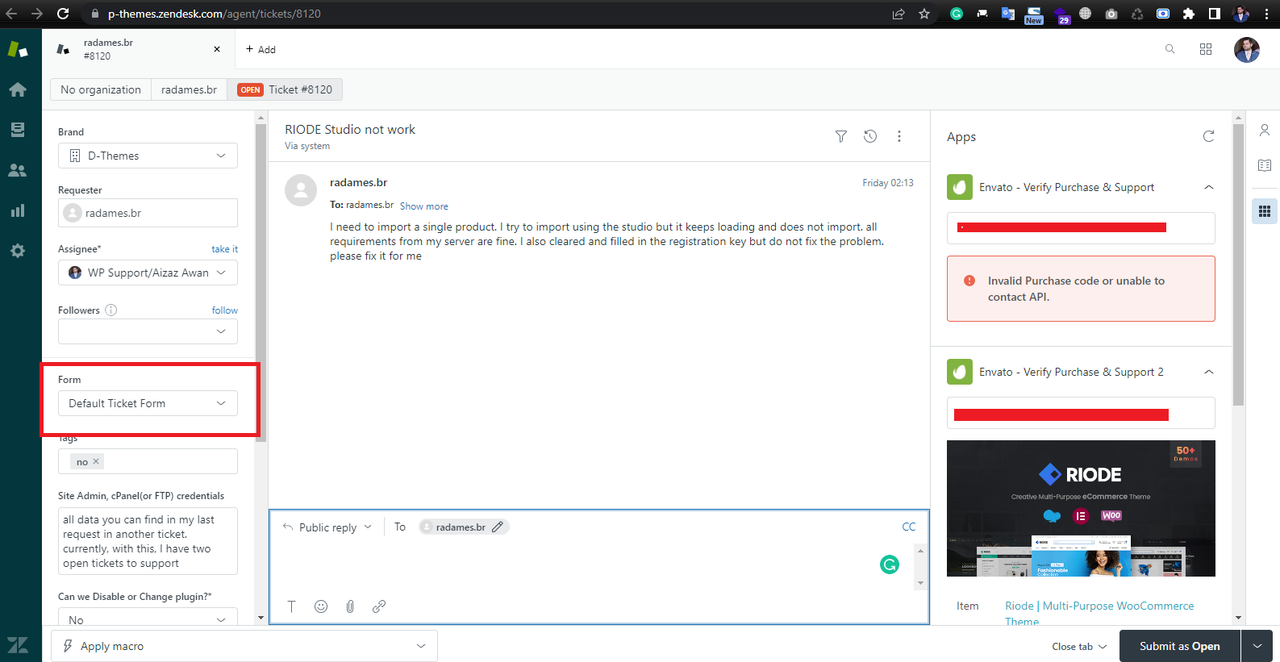Viewport: 1280px width, 662px height.
Task: Open the Chrome extensions puzzle icon
Action: tap(1188, 14)
